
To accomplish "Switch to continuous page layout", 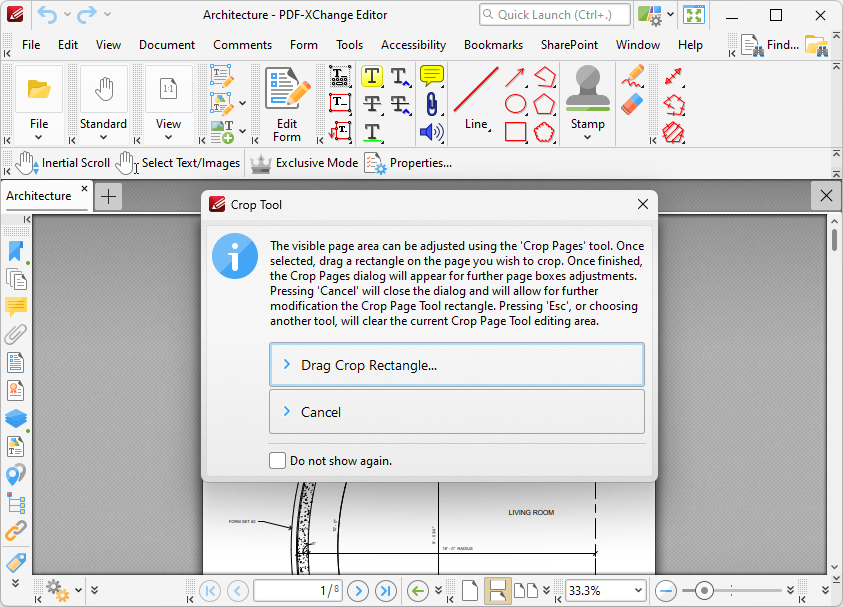I will [x=497, y=590].
